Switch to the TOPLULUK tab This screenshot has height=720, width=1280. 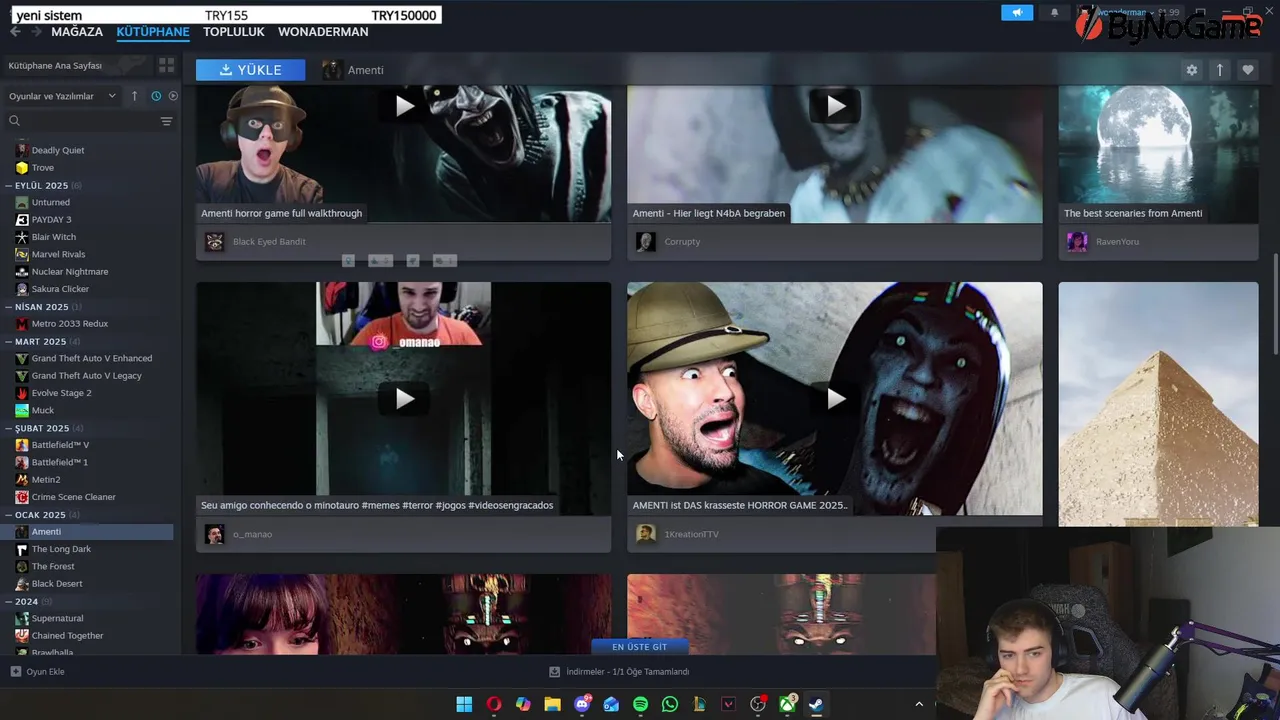pos(234,32)
